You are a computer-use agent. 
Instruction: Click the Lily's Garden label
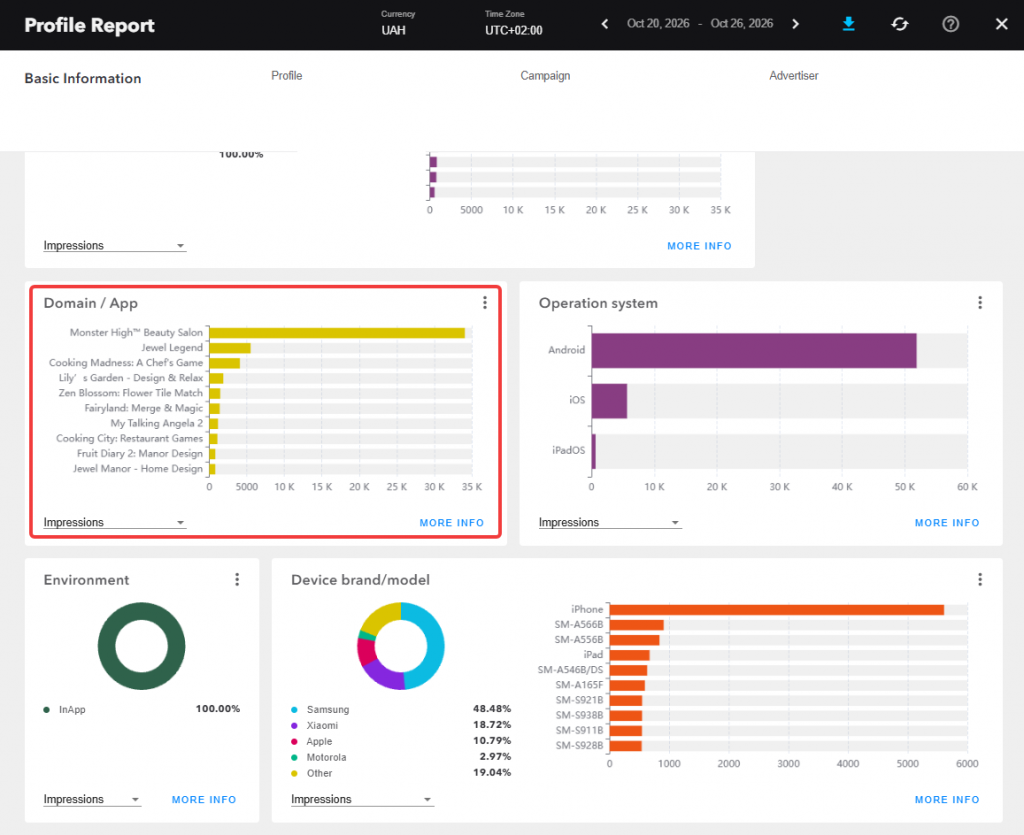[x=131, y=378]
